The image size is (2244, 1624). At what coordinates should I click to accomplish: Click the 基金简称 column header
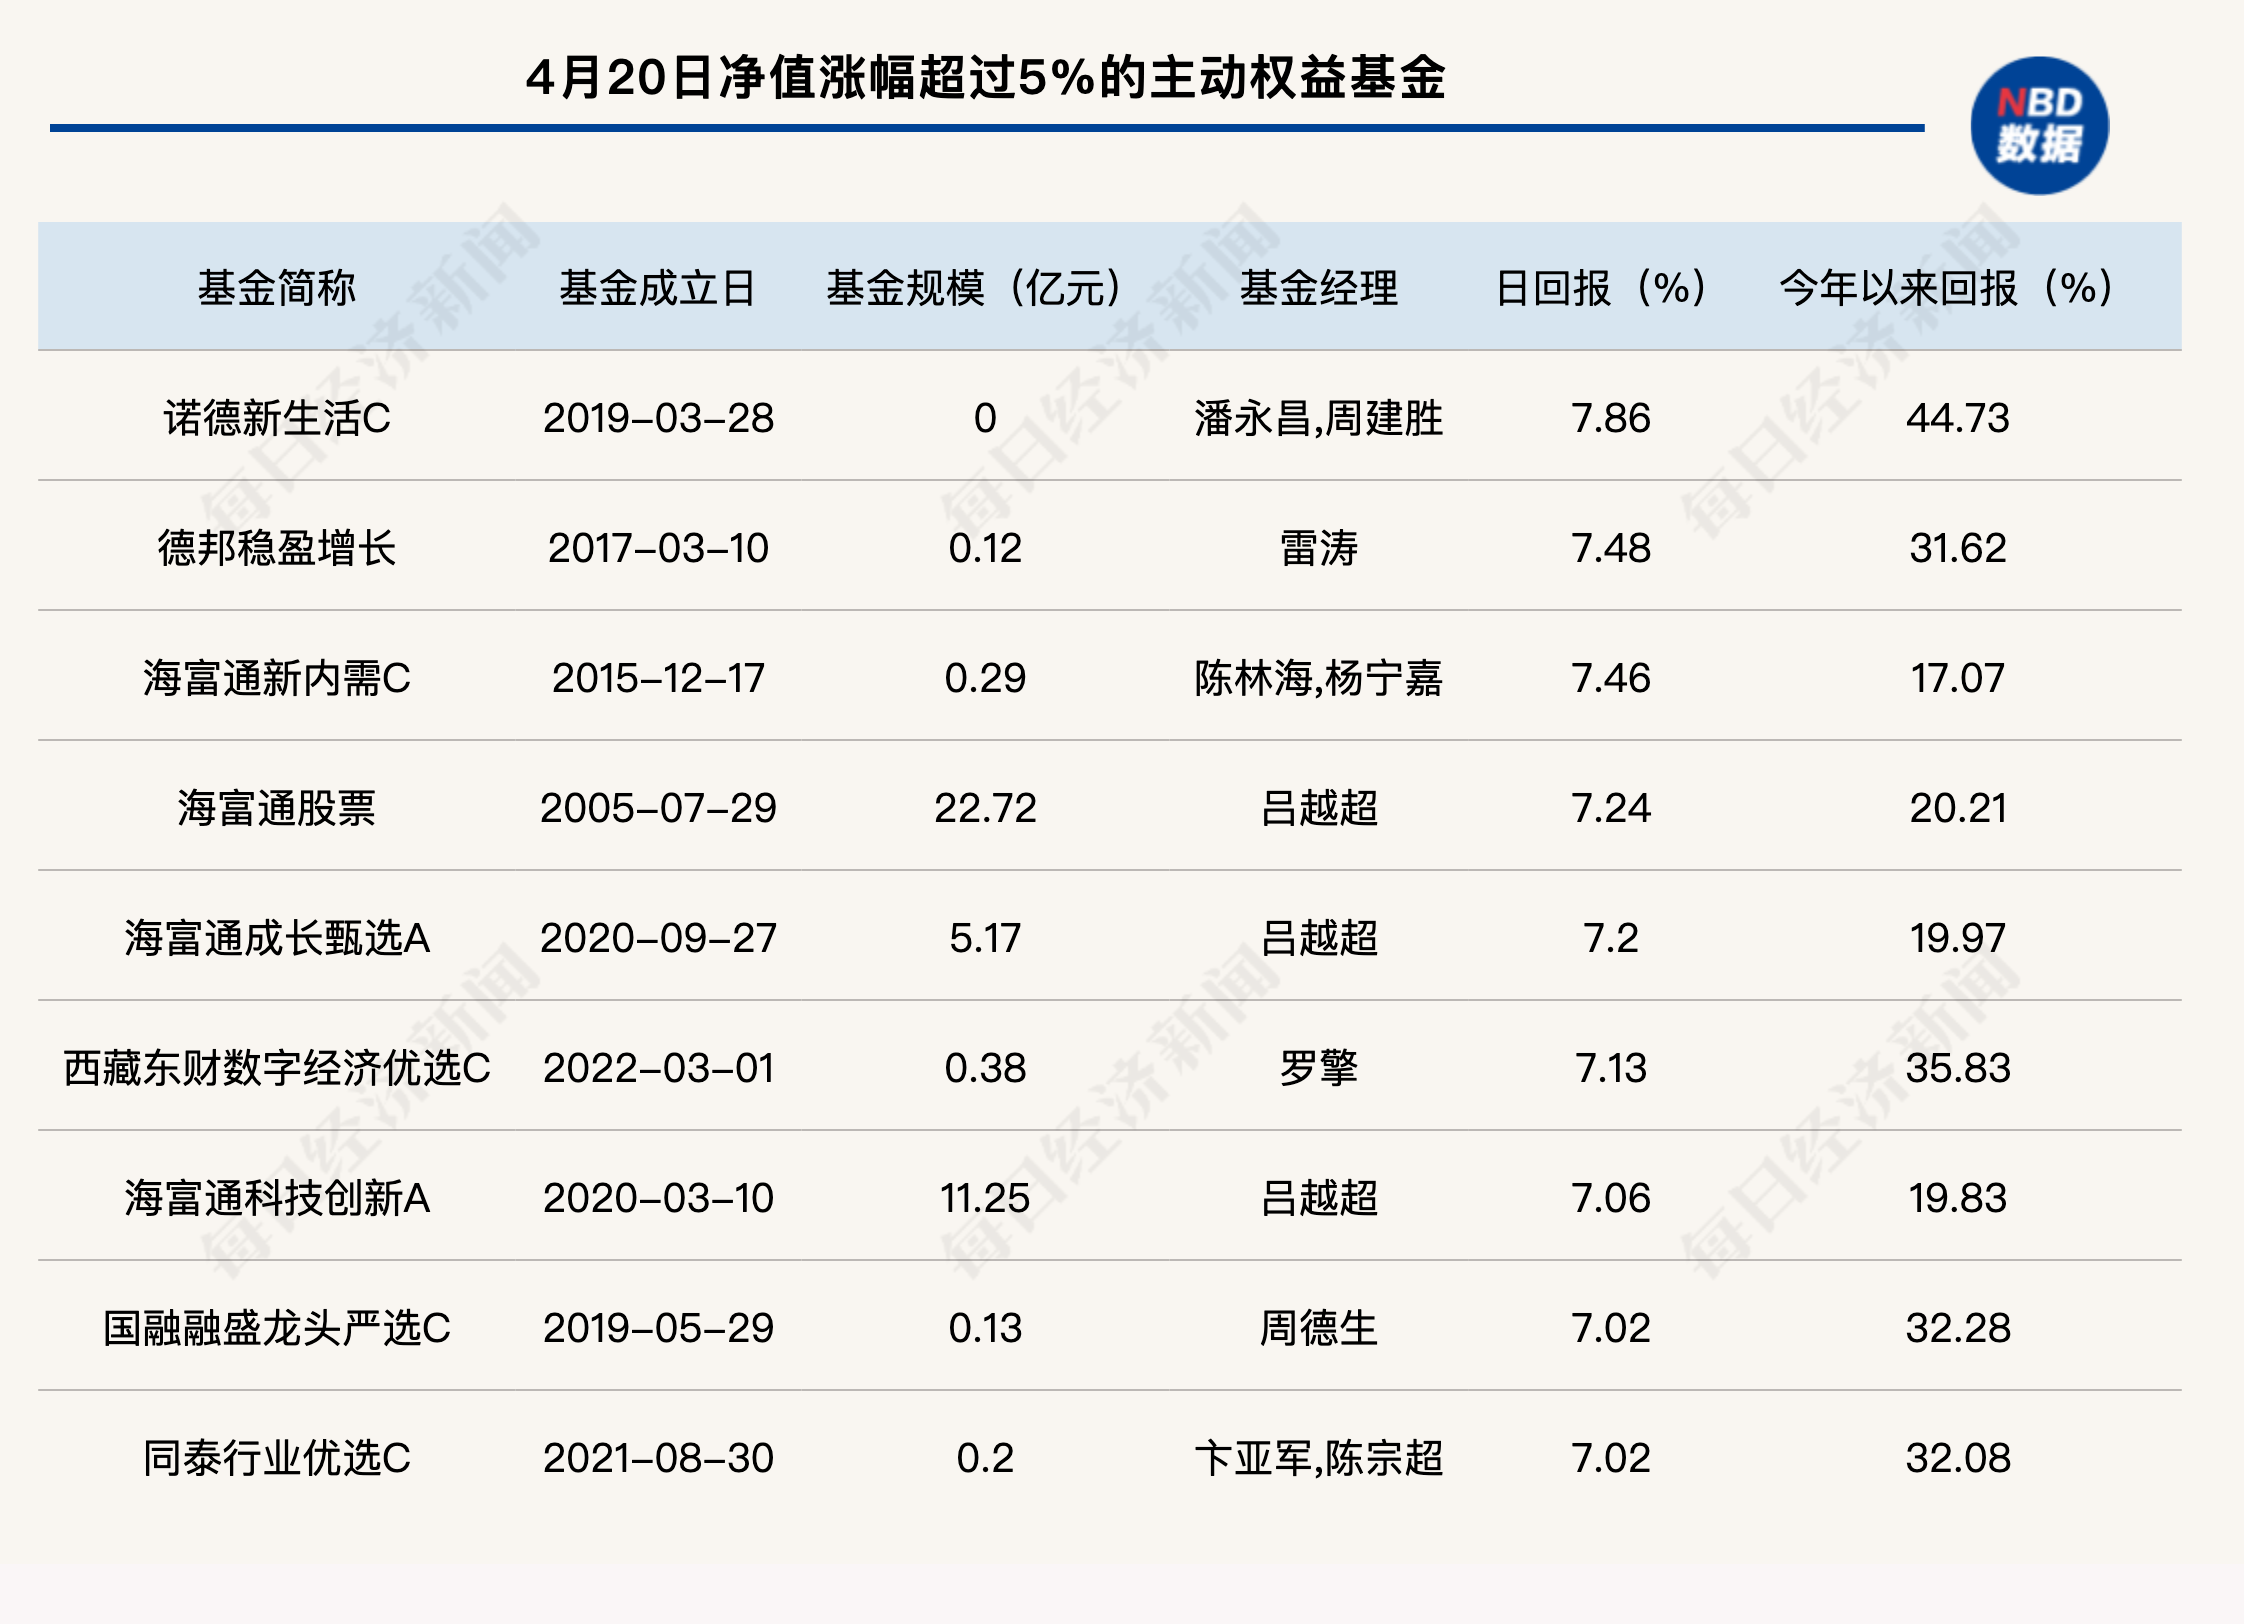277,288
